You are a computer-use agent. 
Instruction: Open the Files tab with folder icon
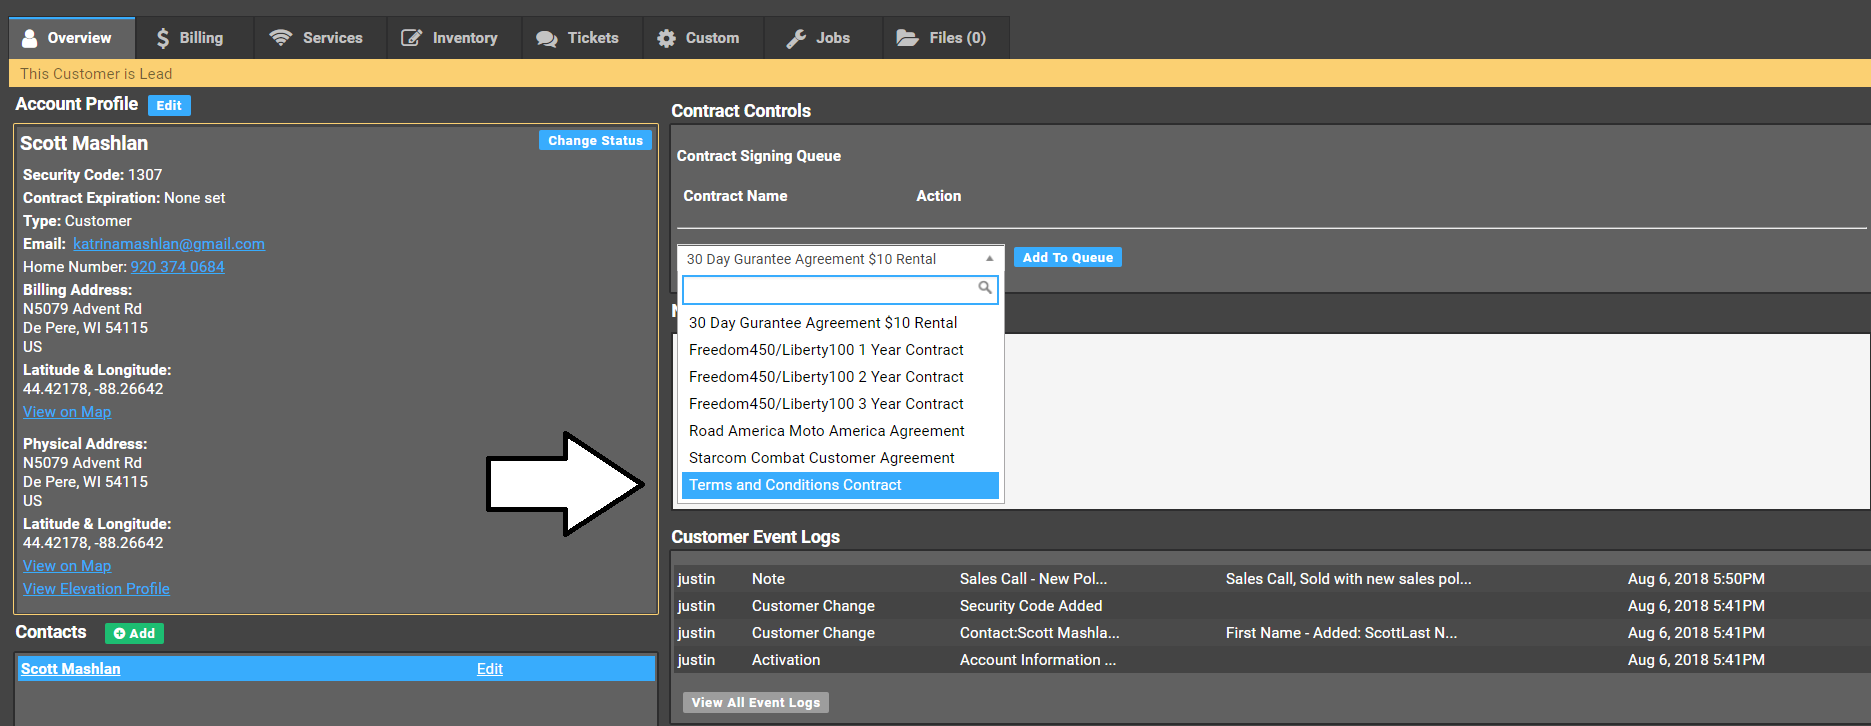coord(942,38)
